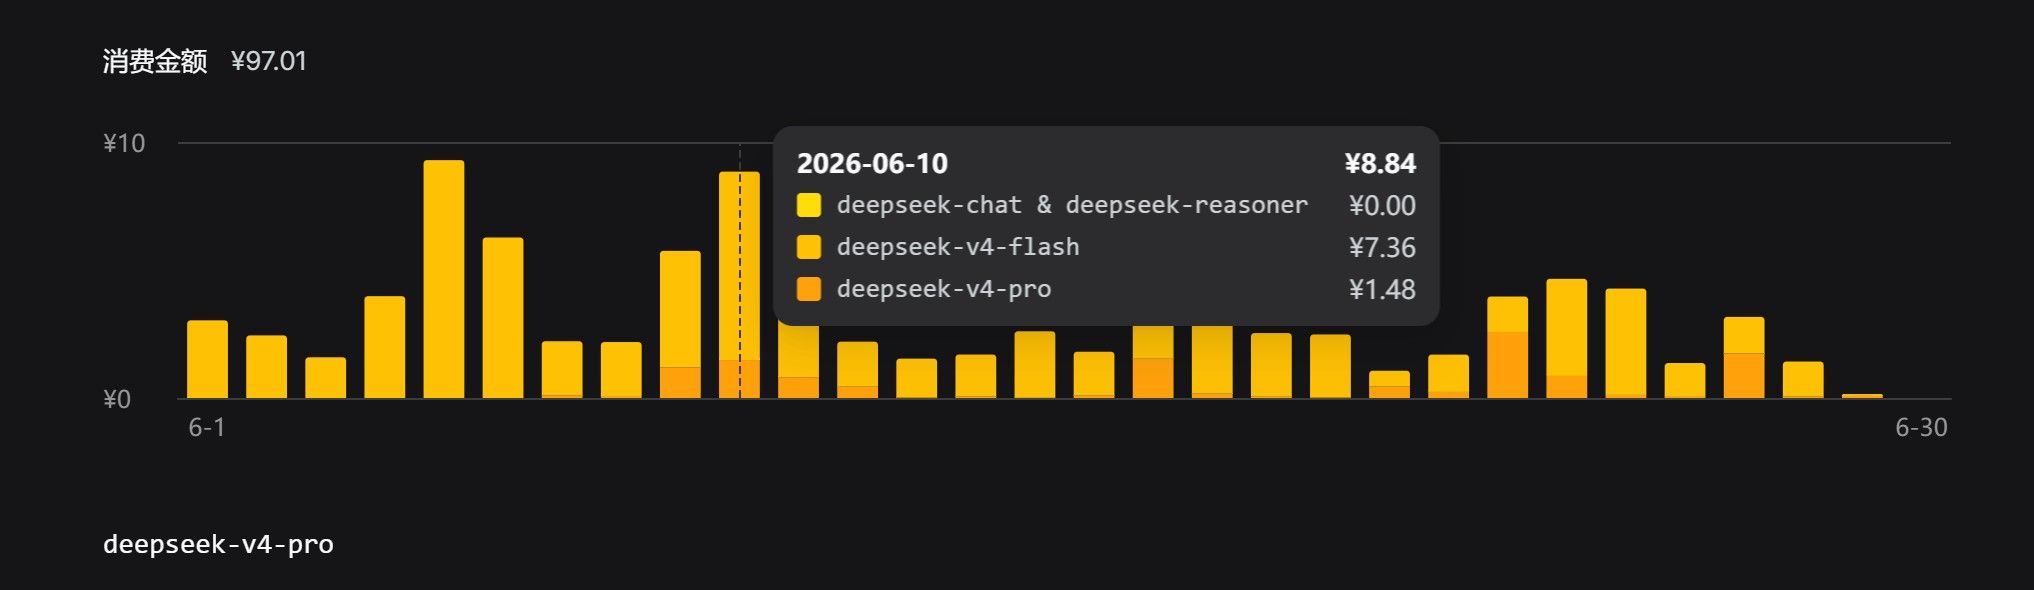Select the tallest bar in the chart
This screenshot has width=2034, height=590.
(443, 279)
